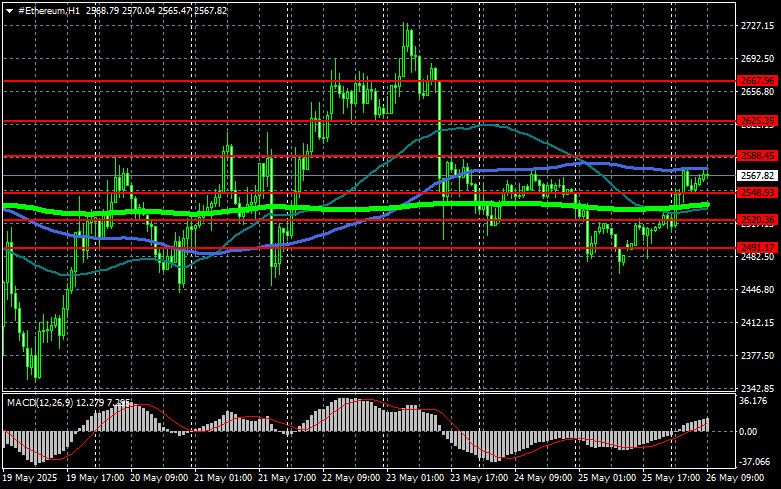Click the 21 May 01:00 time label

point(223,478)
